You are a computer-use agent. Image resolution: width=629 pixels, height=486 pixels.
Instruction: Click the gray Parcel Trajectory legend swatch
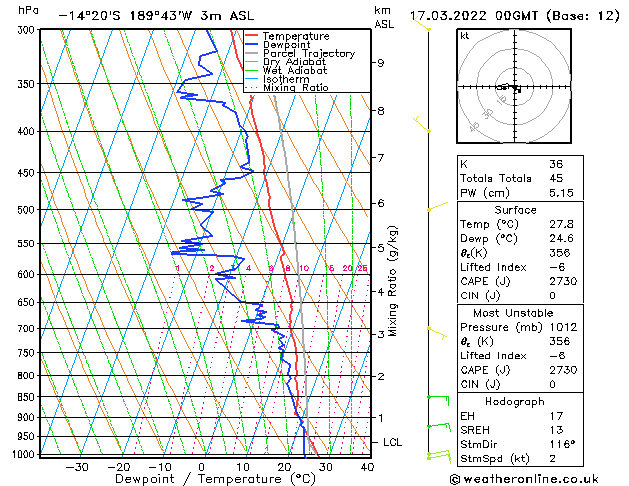click(x=252, y=53)
